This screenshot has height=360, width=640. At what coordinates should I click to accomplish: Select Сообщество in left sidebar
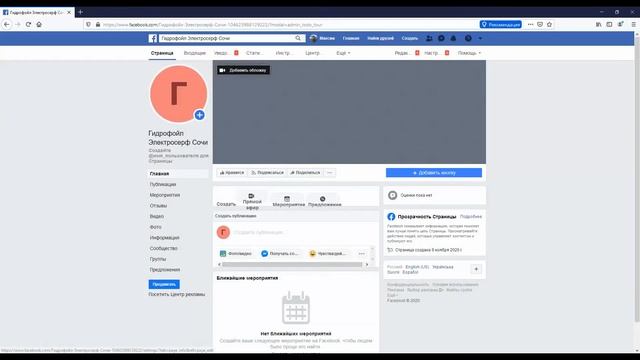click(x=164, y=248)
